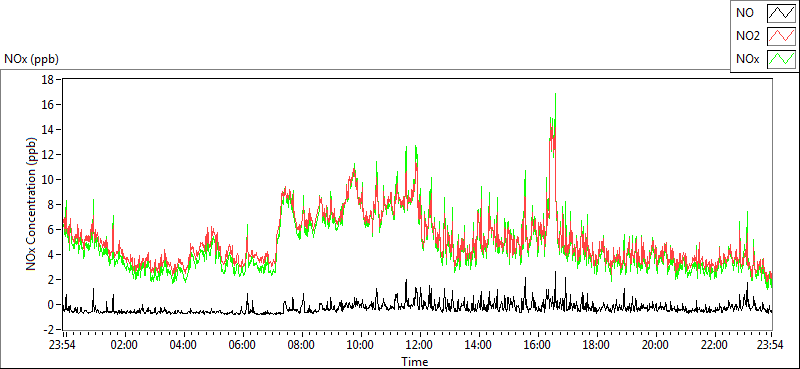Click the 6 value on y-axis

click(x=52, y=229)
